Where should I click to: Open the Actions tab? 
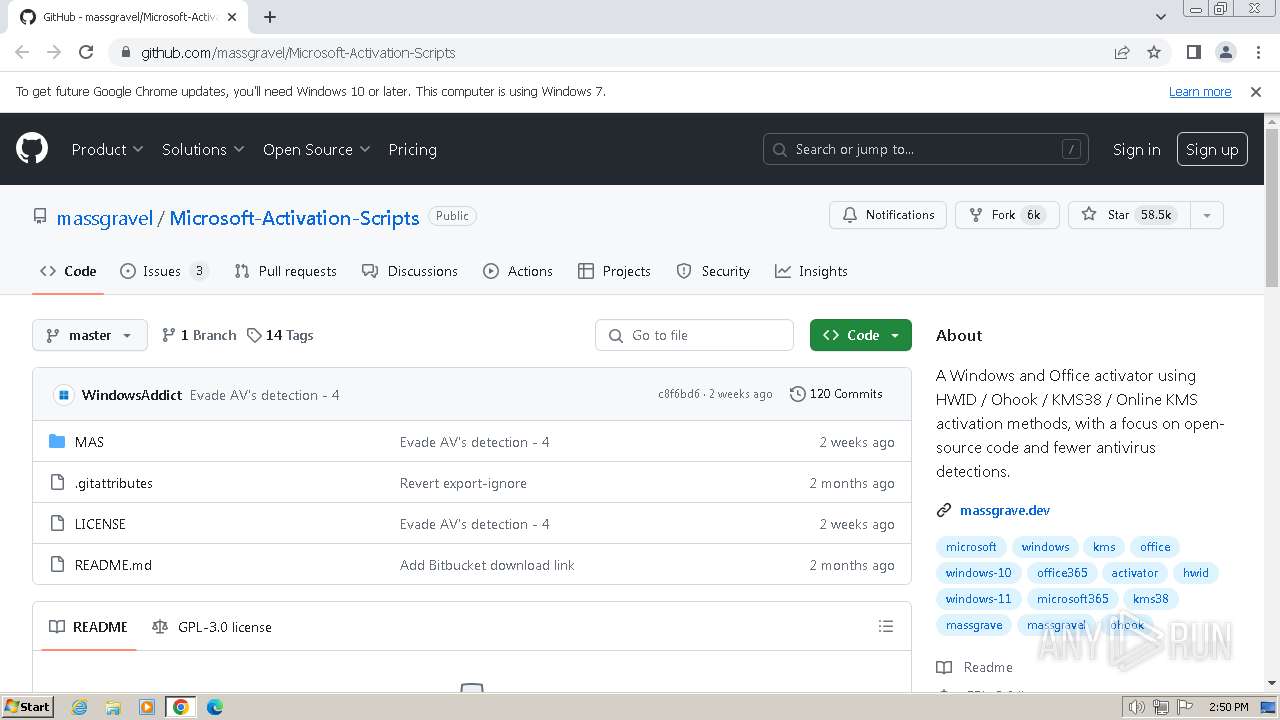coord(518,271)
